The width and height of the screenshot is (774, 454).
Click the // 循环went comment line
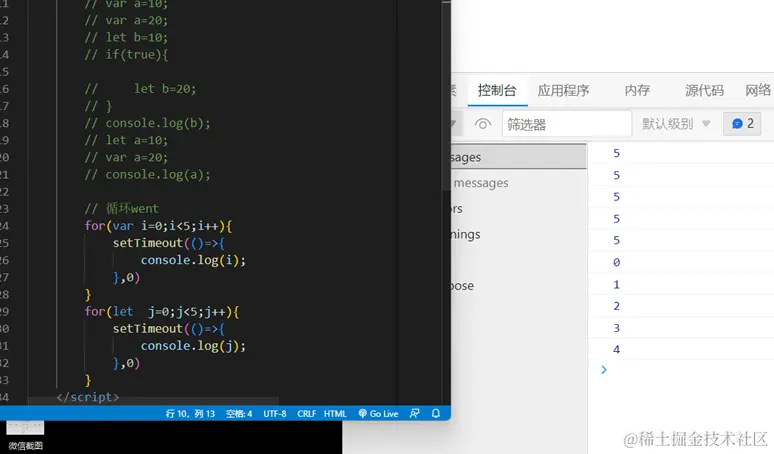click(x=121, y=209)
